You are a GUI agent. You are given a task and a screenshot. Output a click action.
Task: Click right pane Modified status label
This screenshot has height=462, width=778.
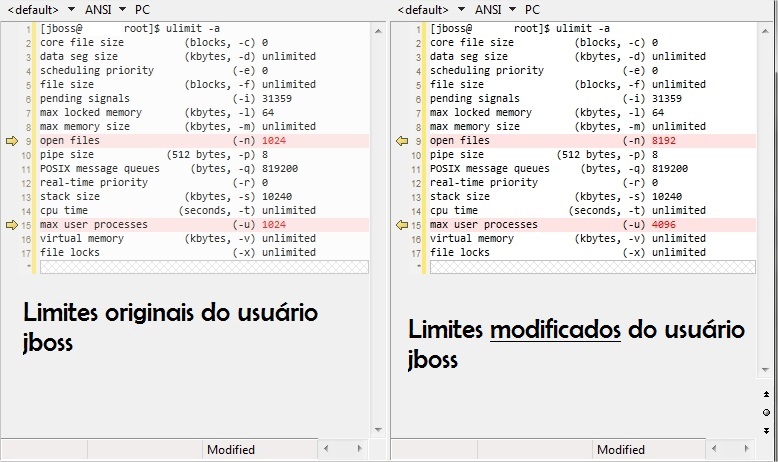(621, 450)
